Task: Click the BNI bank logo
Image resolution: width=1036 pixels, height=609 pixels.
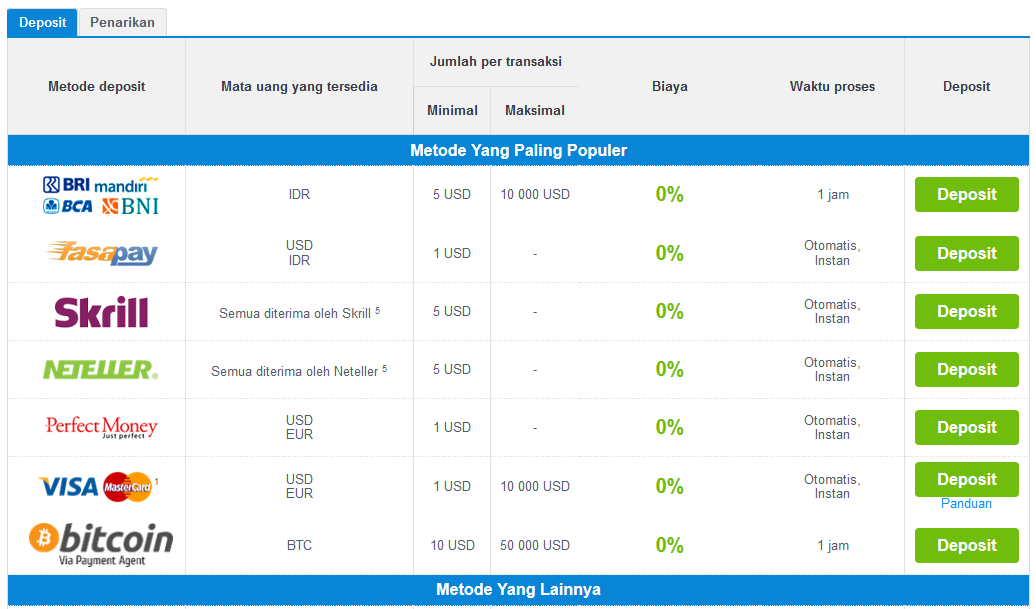Action: (x=130, y=206)
